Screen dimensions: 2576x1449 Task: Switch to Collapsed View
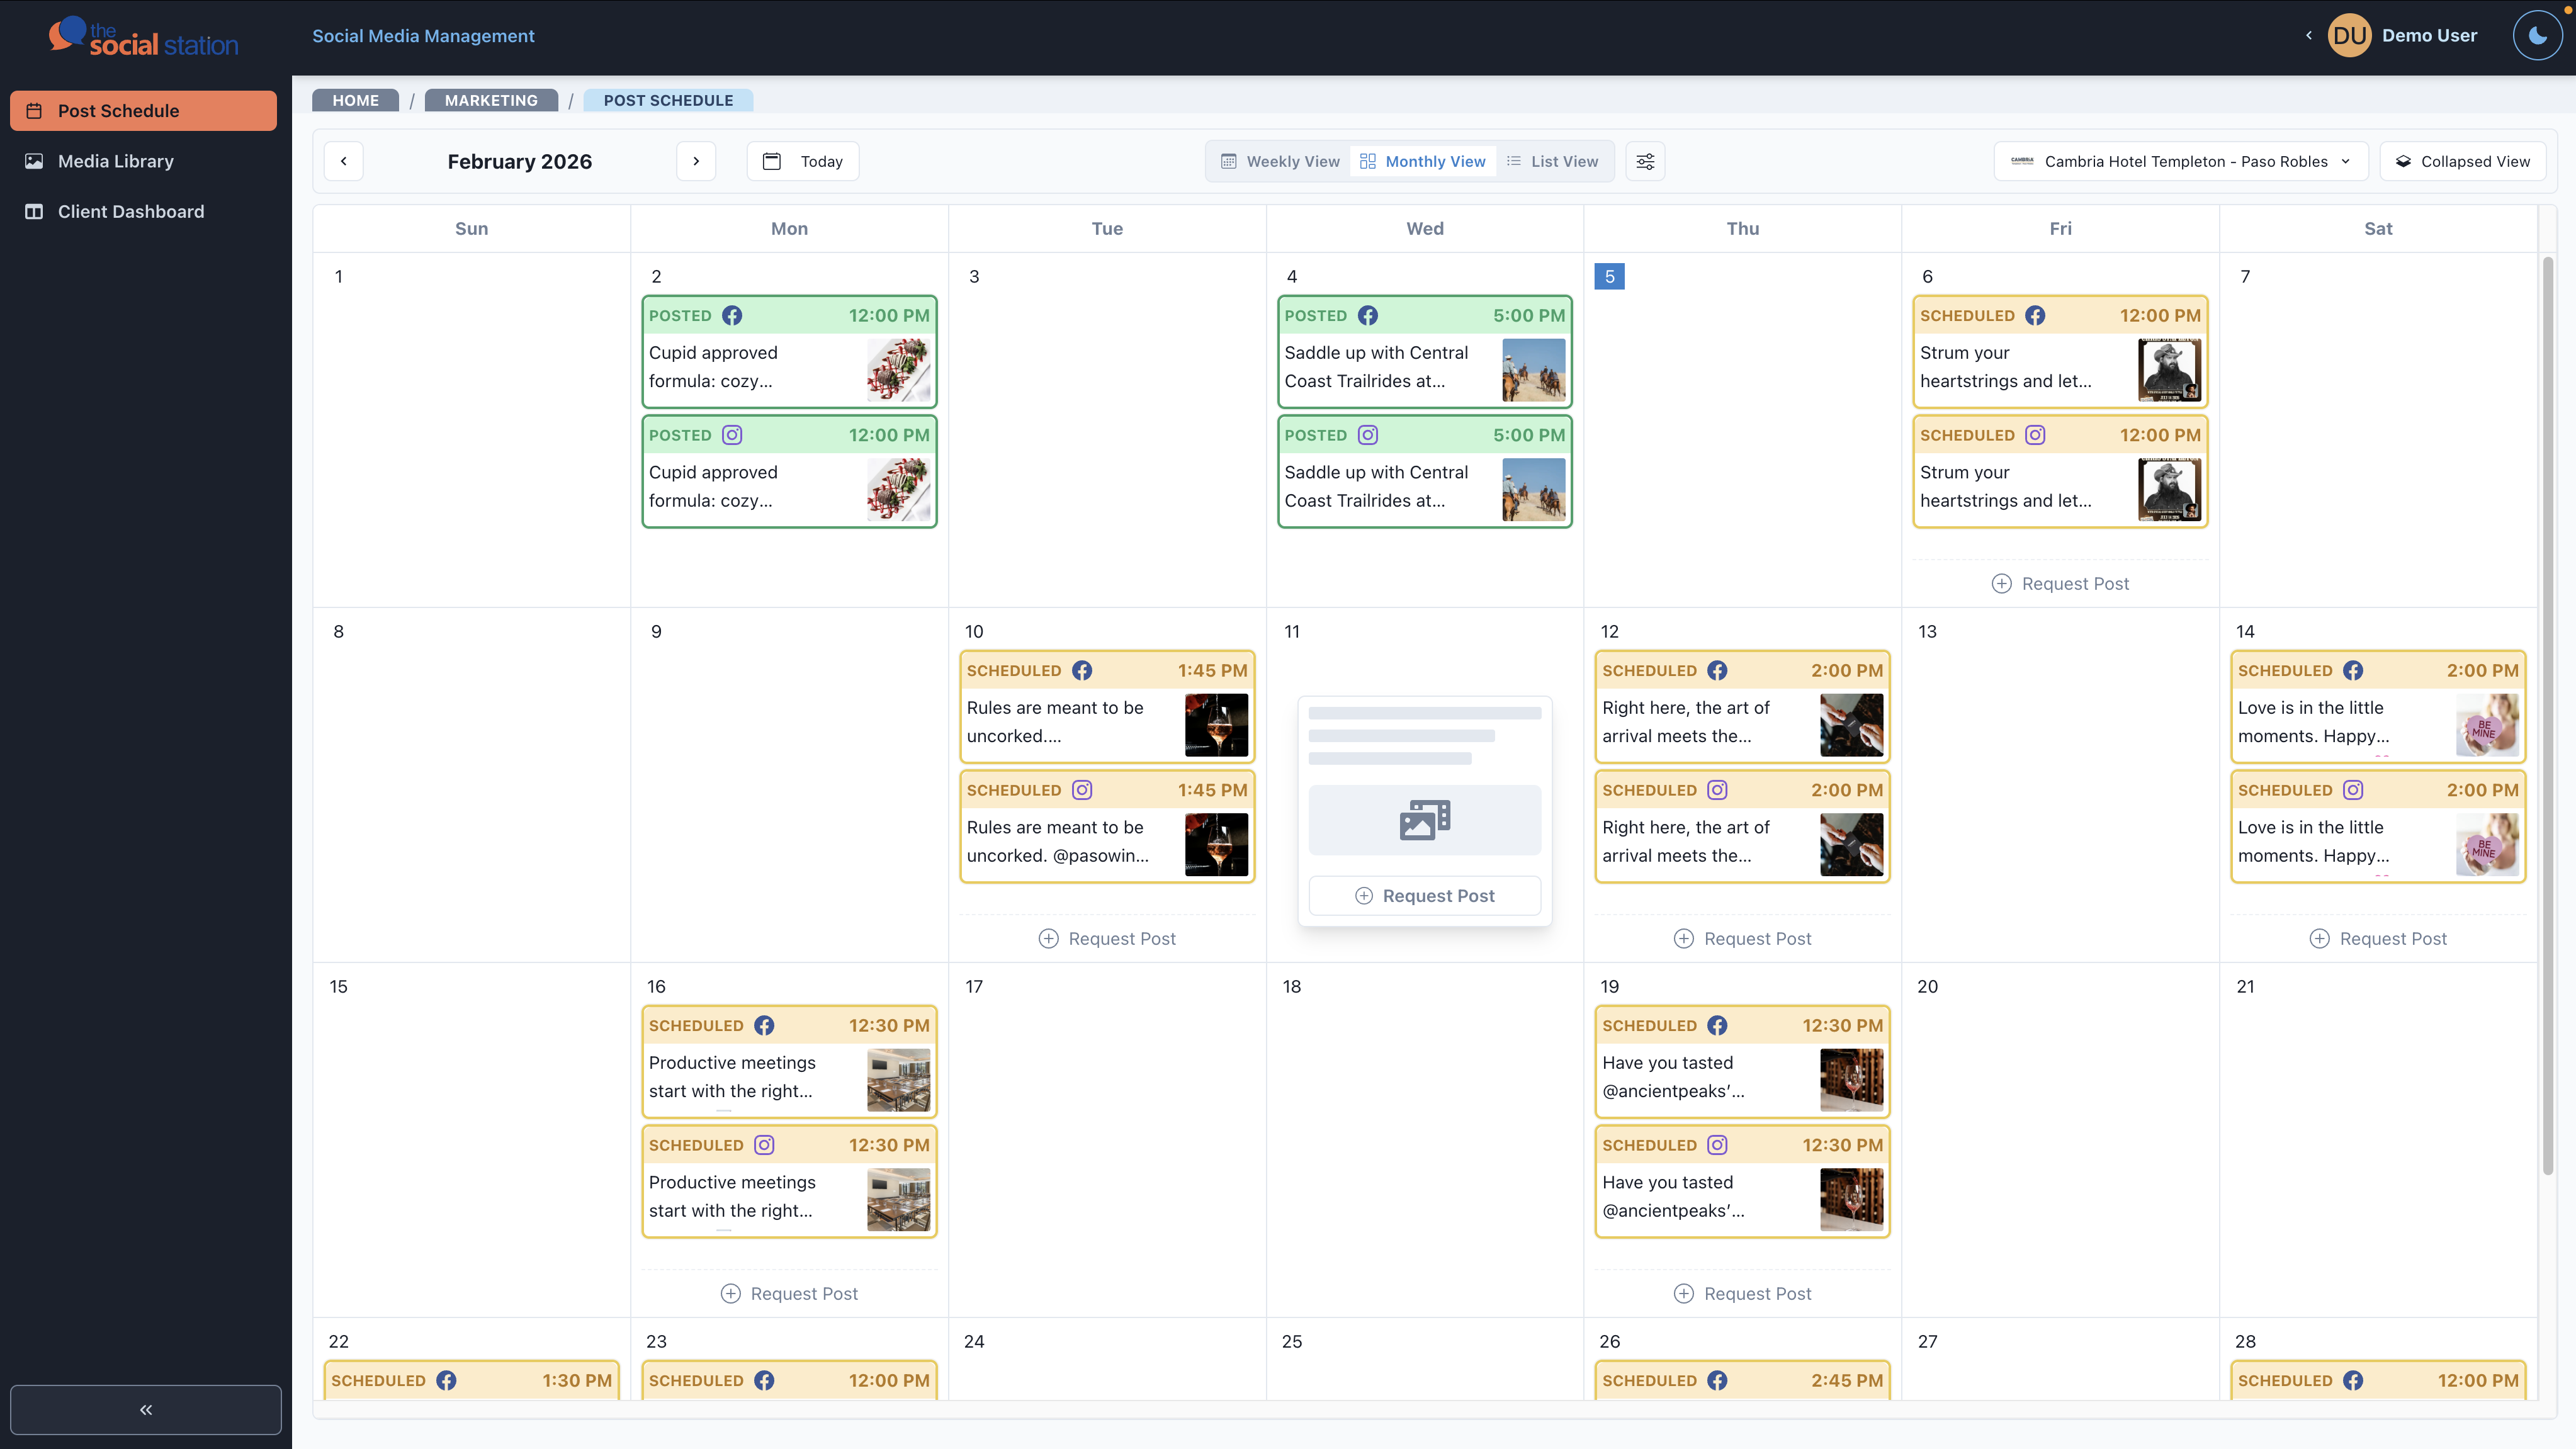(x=2463, y=161)
